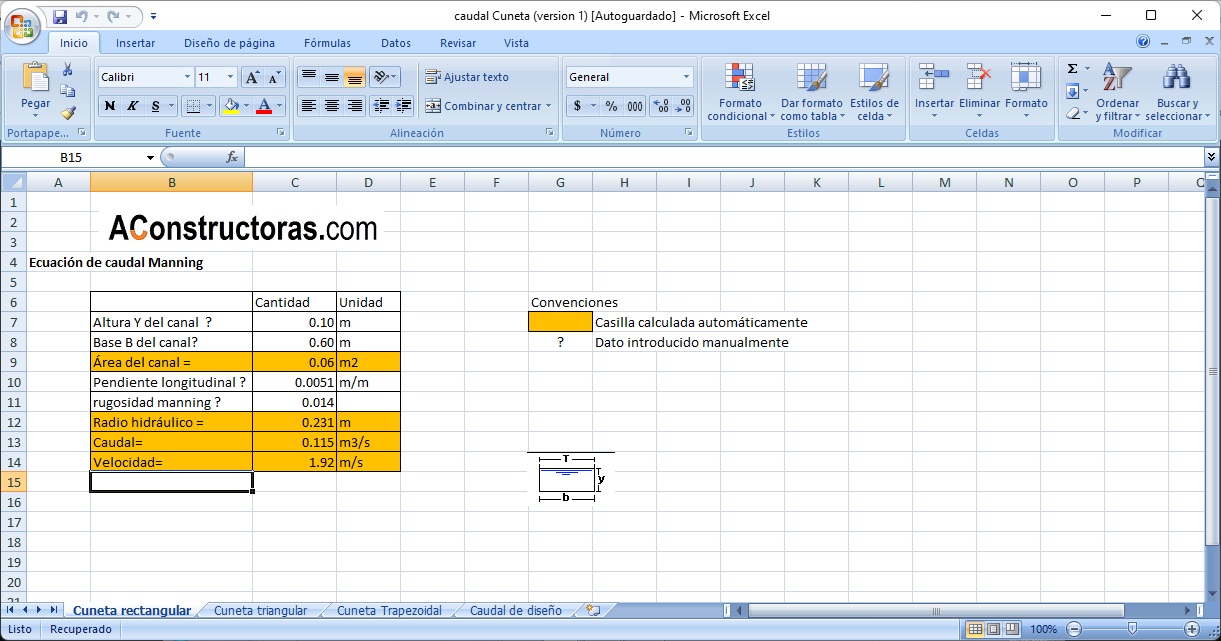The width and height of the screenshot is (1221, 641).
Task: Activate the Format Painter brush
Action: point(68,113)
